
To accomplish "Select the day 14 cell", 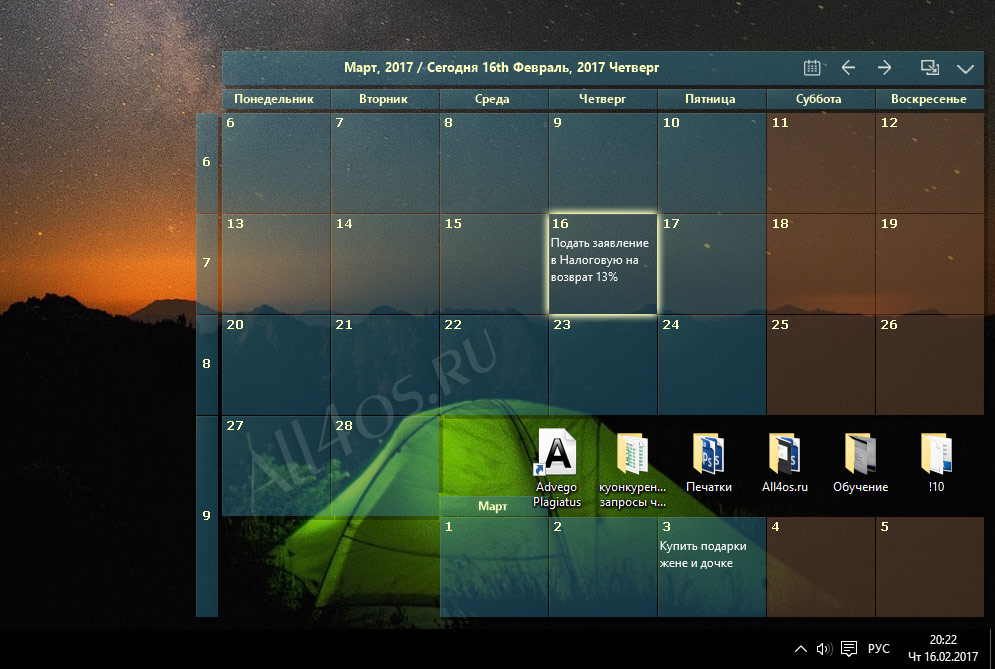I will [385, 263].
